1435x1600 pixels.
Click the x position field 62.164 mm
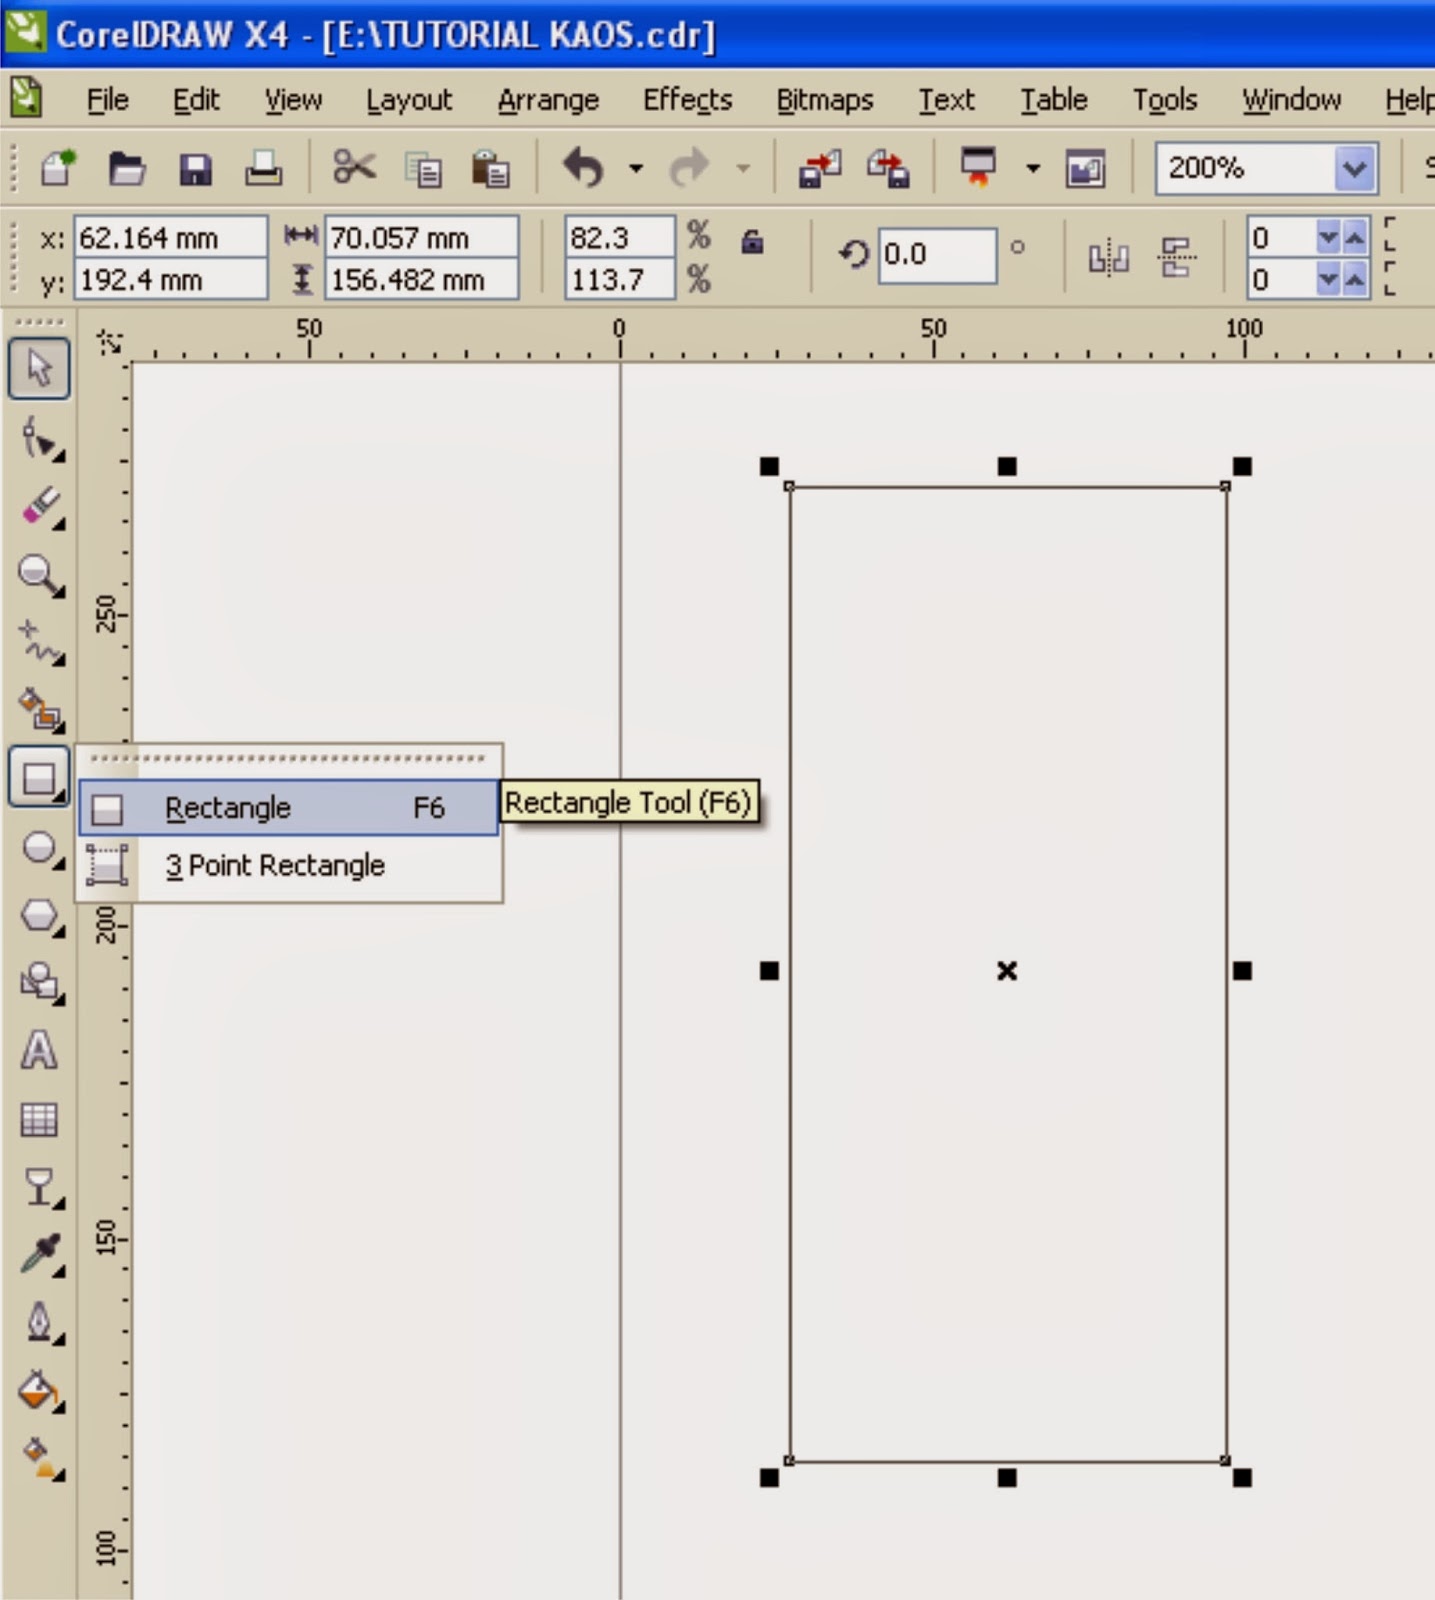click(170, 238)
